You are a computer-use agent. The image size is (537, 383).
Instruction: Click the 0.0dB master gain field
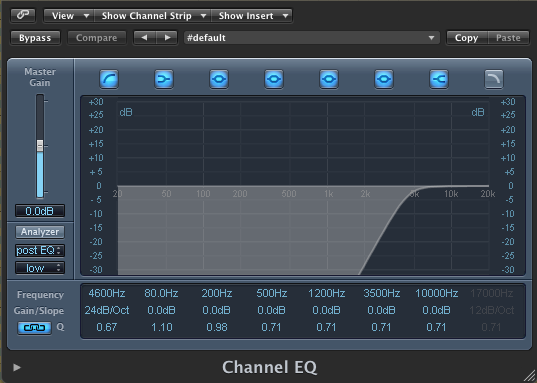coord(40,211)
